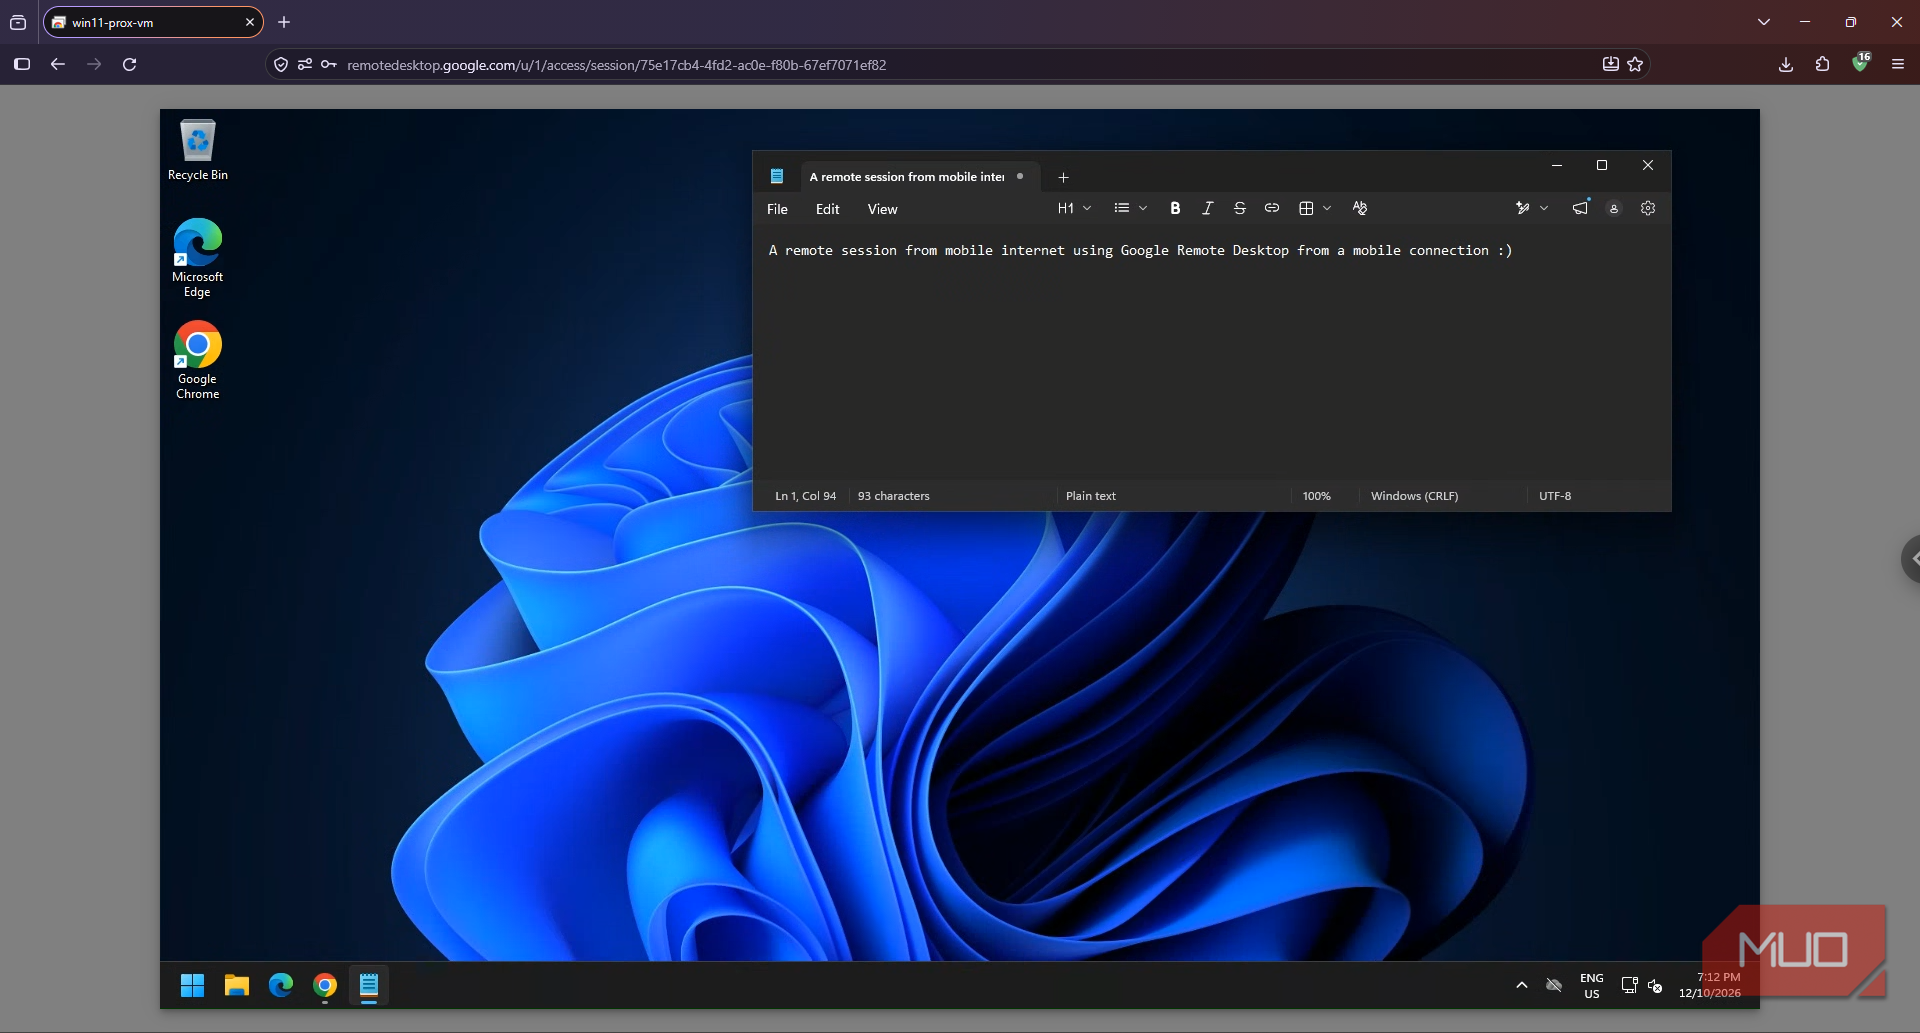Screen dimensions: 1920x1033
Task: Click the Notepad what's new megaphone icon
Action: [1580, 208]
